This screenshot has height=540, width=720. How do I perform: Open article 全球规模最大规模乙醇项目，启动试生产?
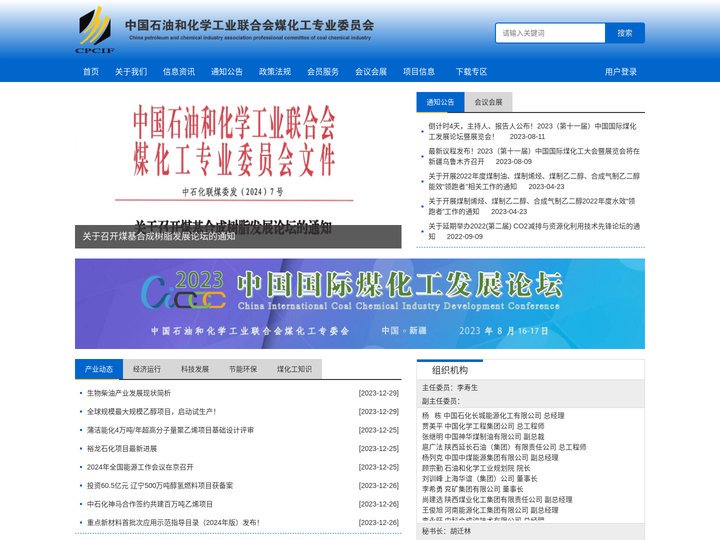tap(152, 411)
